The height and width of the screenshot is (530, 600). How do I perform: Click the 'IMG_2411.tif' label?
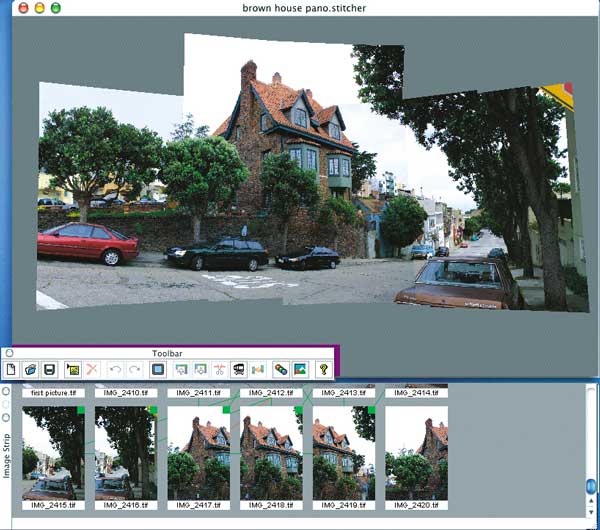coord(199,393)
